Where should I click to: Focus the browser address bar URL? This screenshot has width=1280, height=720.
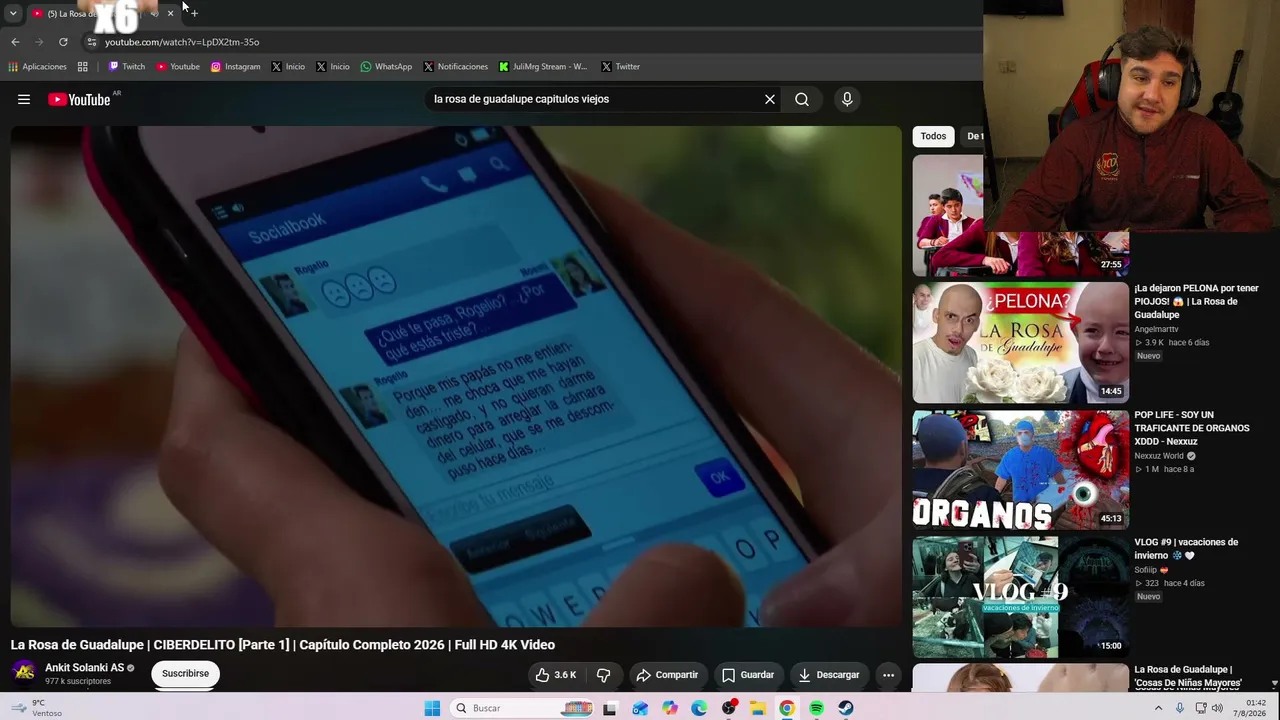[x=182, y=42]
